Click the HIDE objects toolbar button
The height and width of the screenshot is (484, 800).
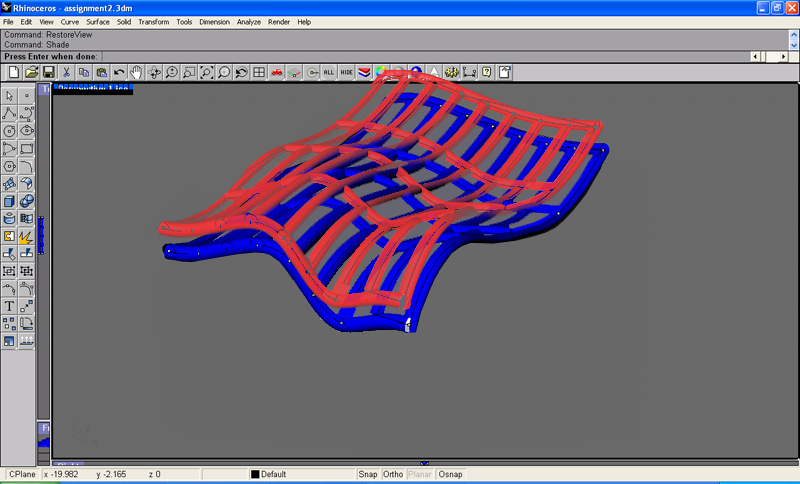(346, 72)
